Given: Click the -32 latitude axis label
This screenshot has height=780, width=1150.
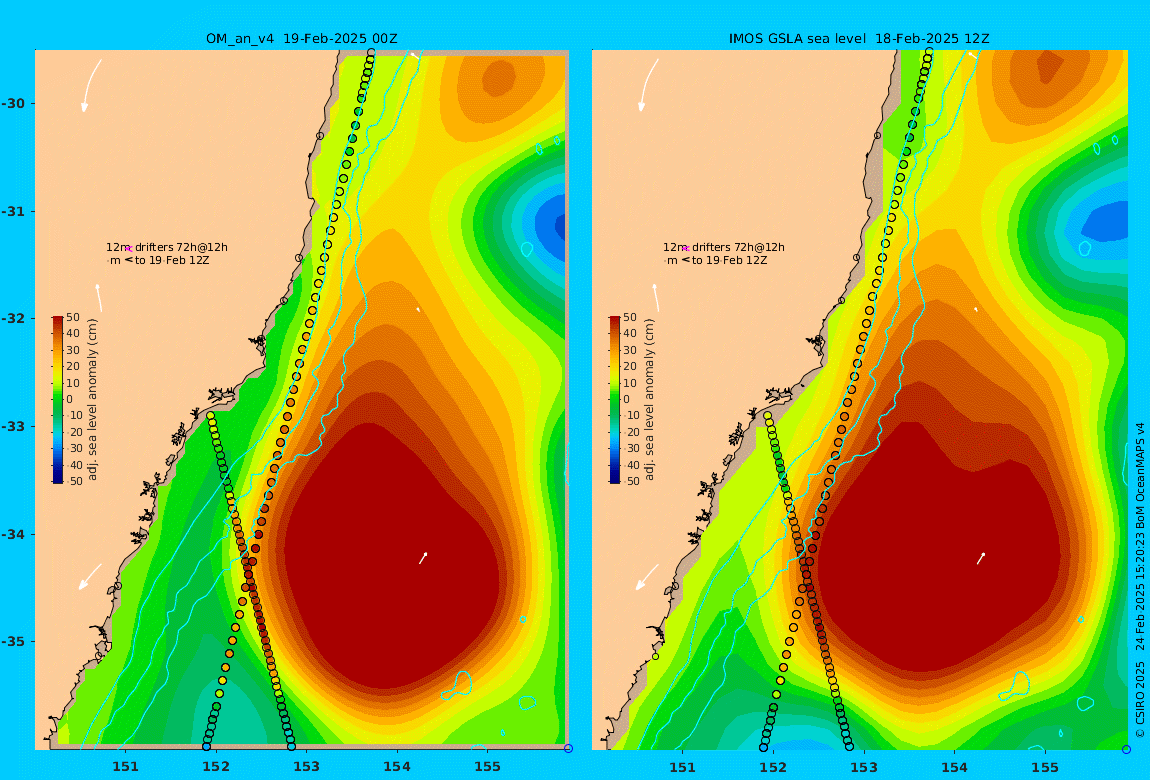Looking at the screenshot, I should point(13,318).
